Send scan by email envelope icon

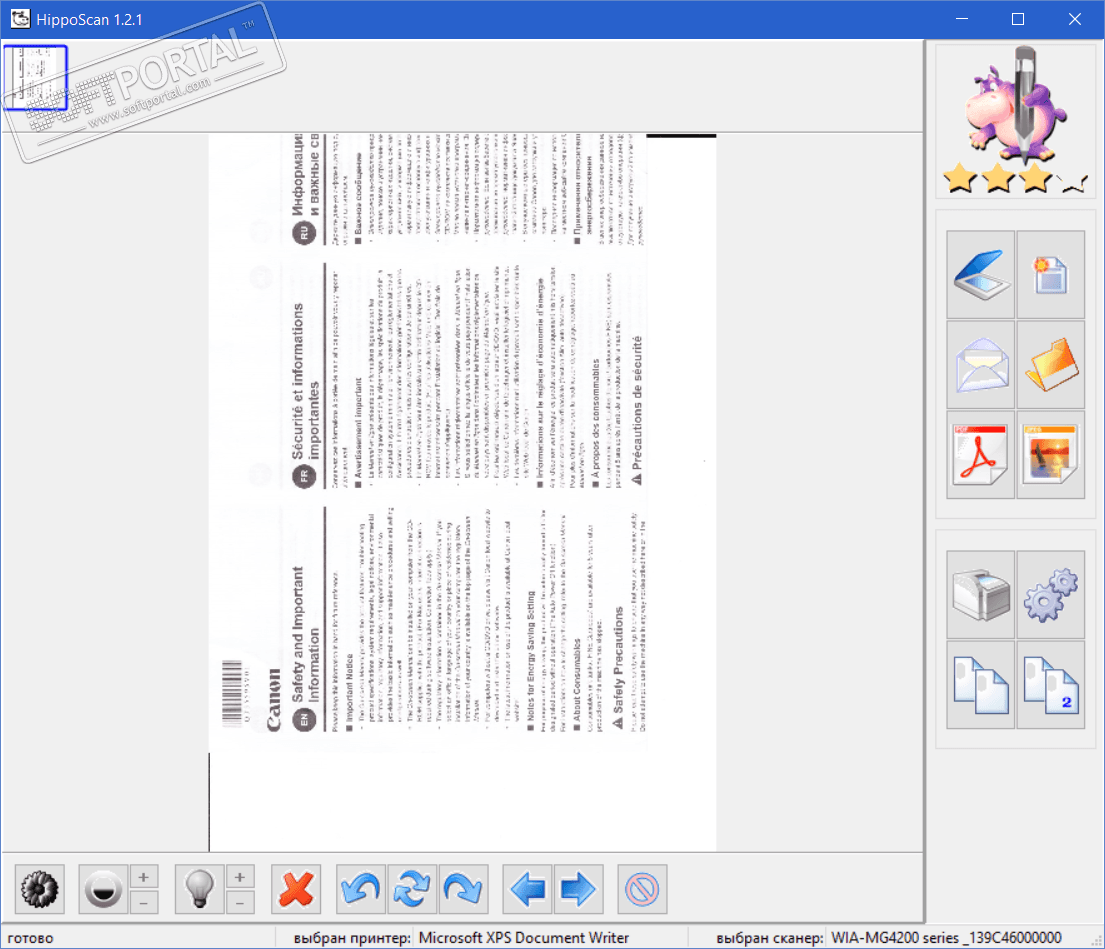pos(980,364)
